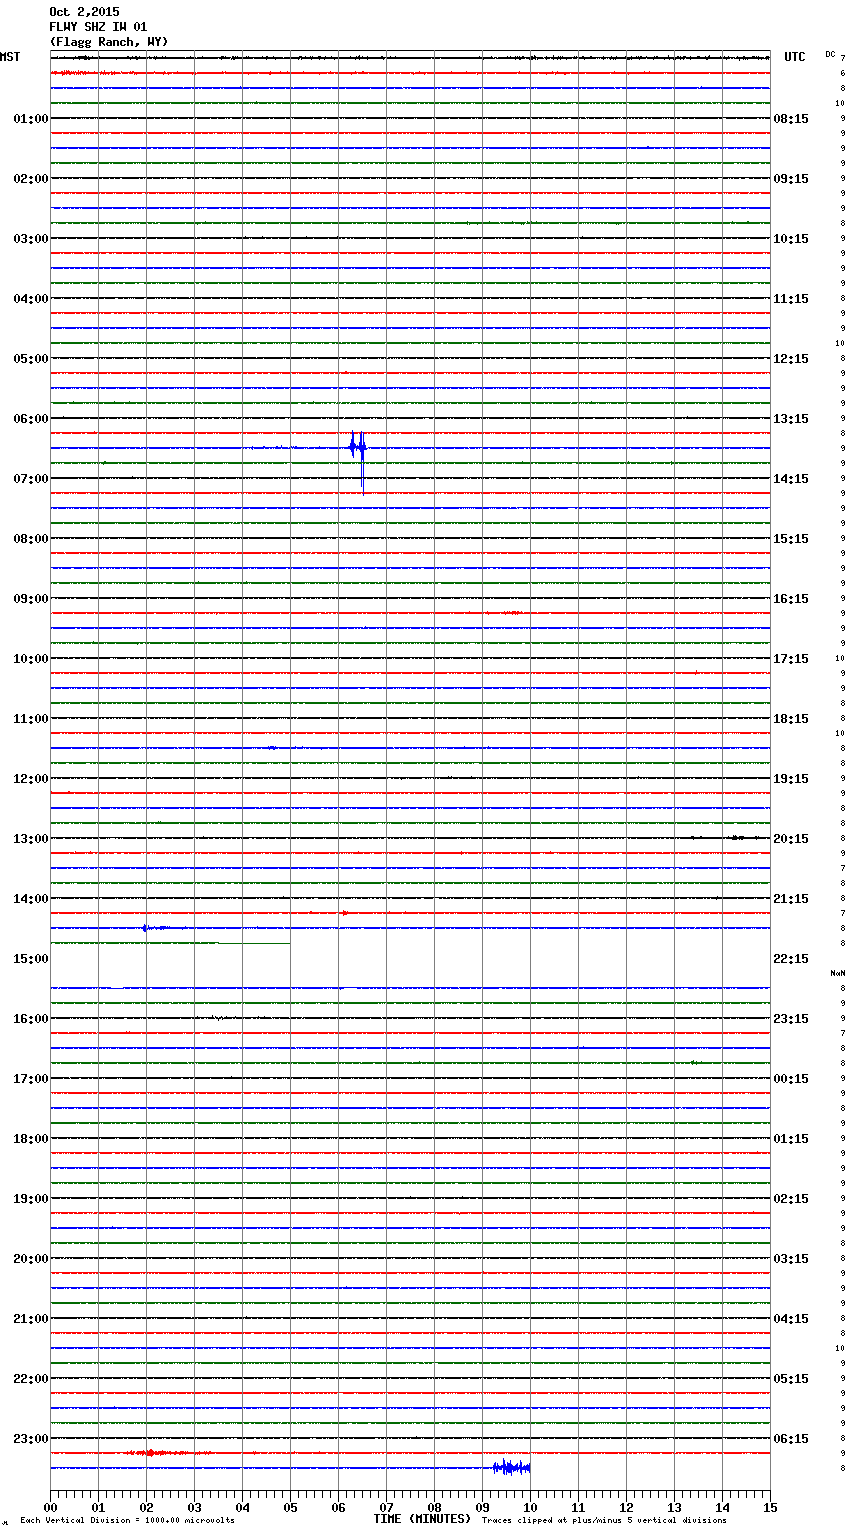Select the MST hour label '14:00'
This screenshot has height=1534, width=850.
31,899
